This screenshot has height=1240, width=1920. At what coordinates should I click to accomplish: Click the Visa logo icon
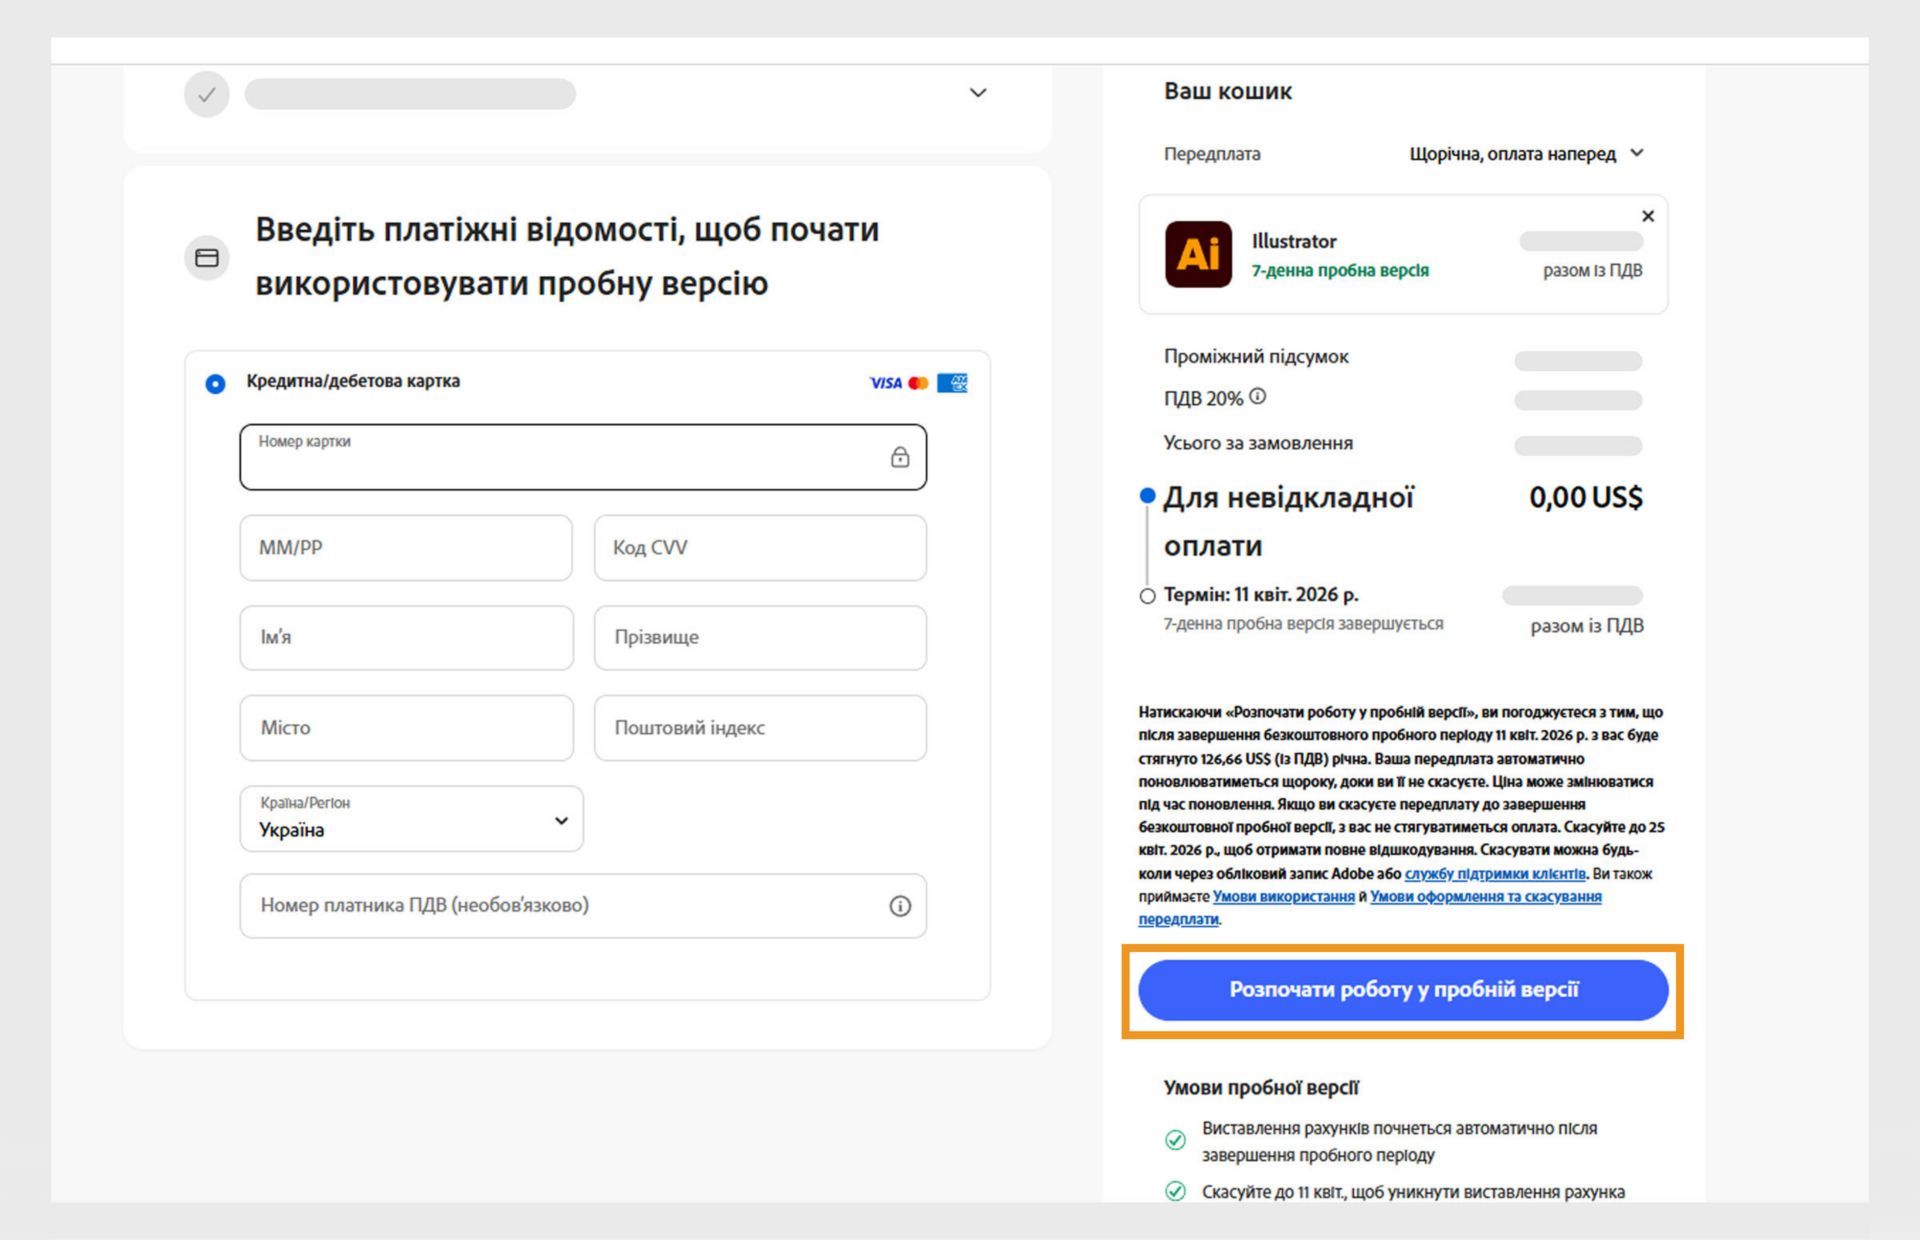click(885, 383)
